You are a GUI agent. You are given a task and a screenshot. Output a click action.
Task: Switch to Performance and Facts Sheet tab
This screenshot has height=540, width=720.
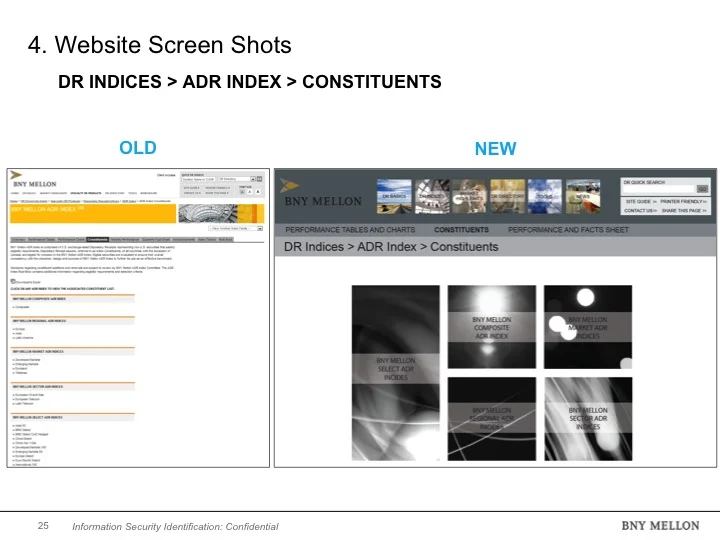pyautogui.click(x=568, y=230)
